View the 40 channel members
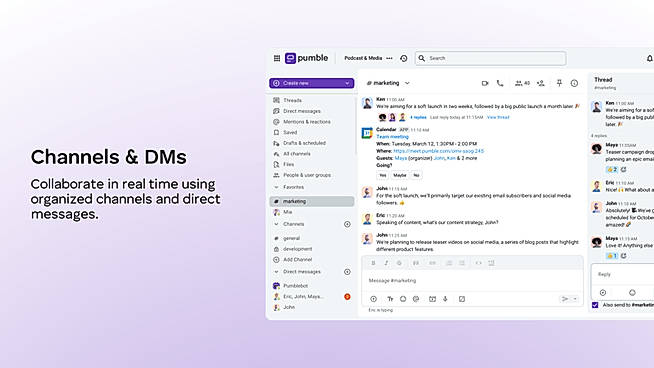This screenshot has height=368, width=654. click(522, 83)
